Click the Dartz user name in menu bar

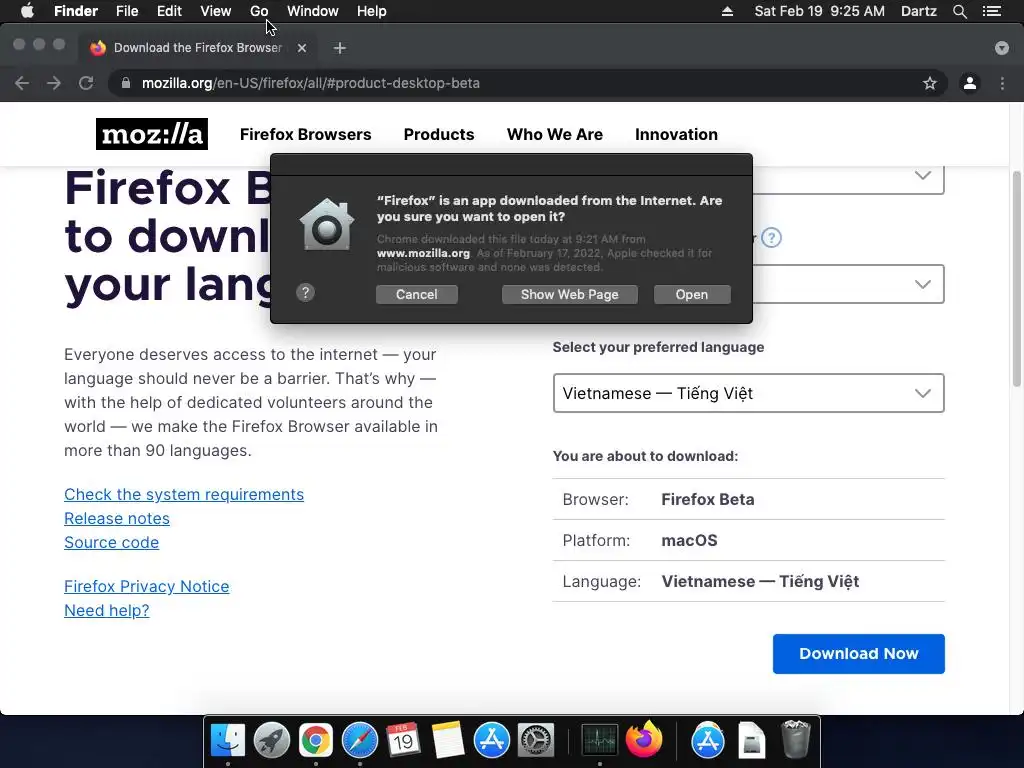point(918,11)
